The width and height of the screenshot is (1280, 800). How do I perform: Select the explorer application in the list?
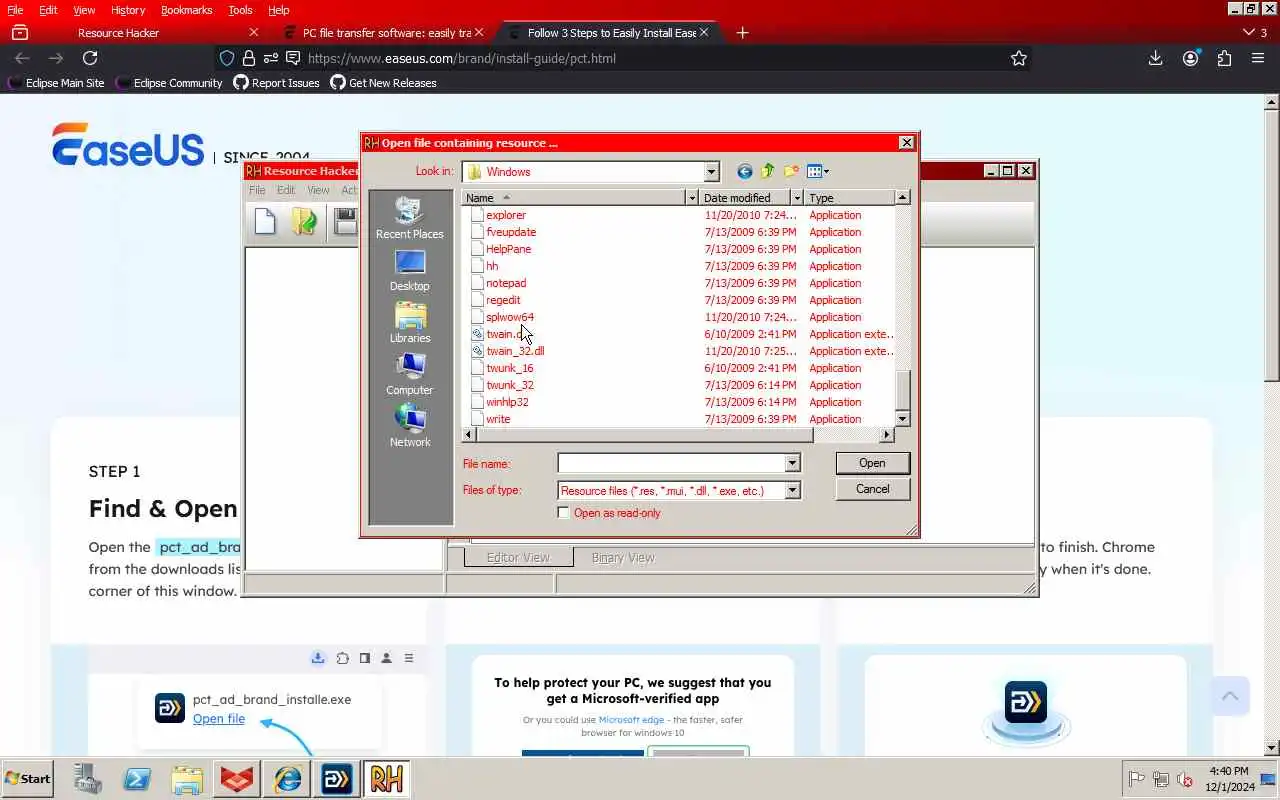pos(506,215)
